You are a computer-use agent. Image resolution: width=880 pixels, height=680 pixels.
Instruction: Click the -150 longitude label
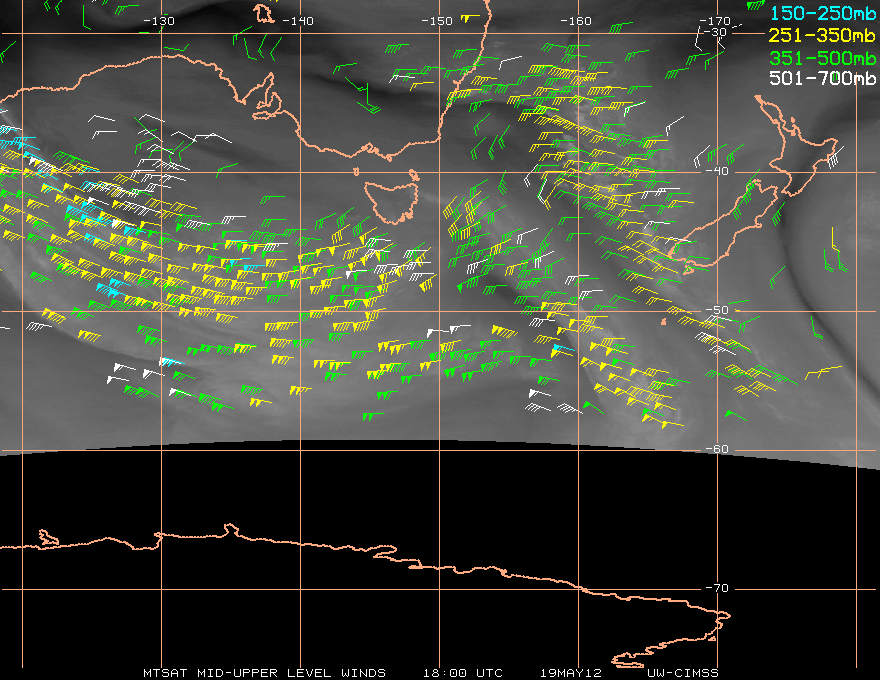(437, 21)
